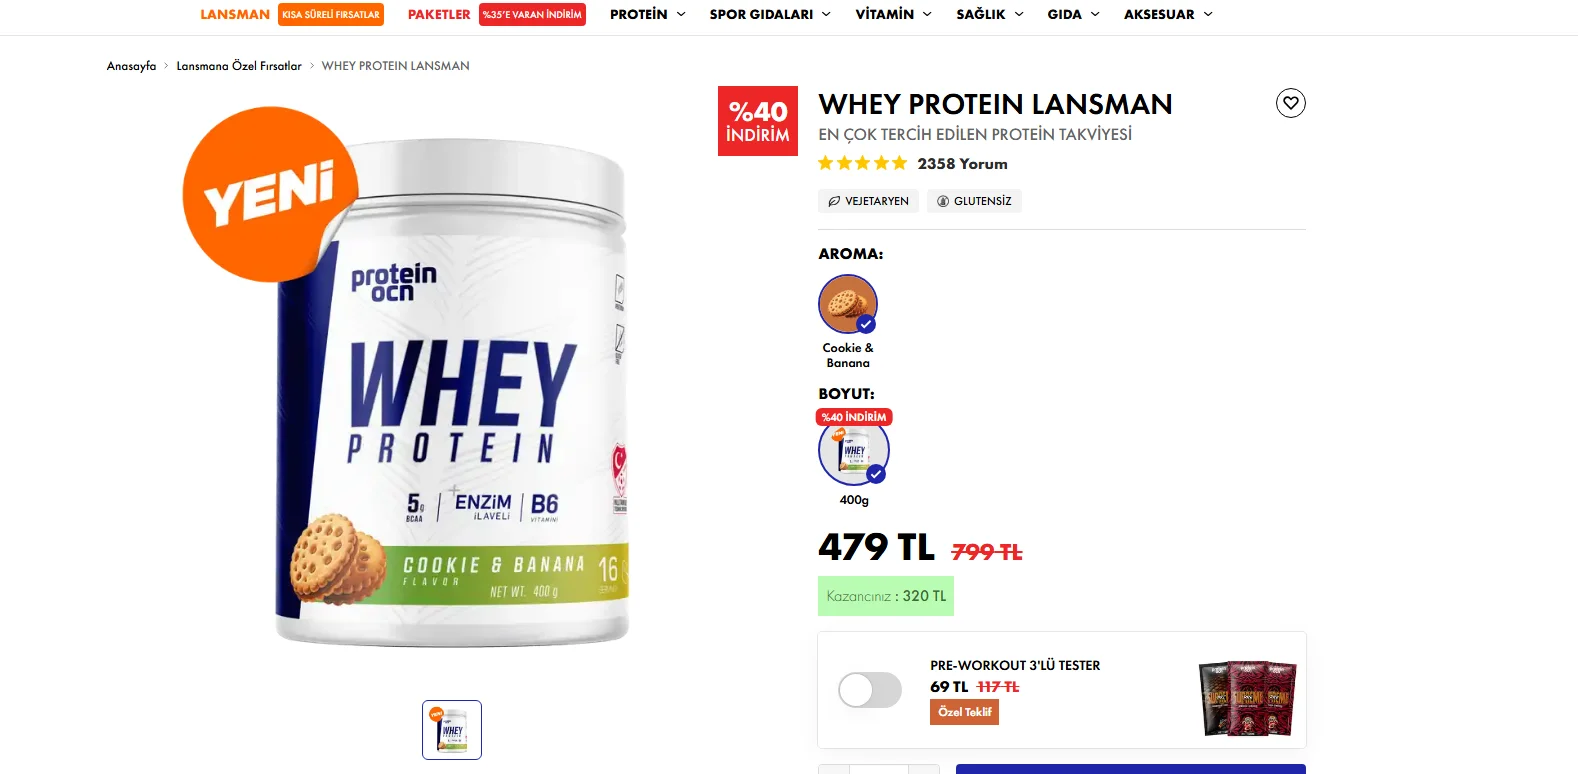The width and height of the screenshot is (1578, 774).
Task: Click the Pre-Workout tester sachets image
Action: pyautogui.click(x=1247, y=698)
